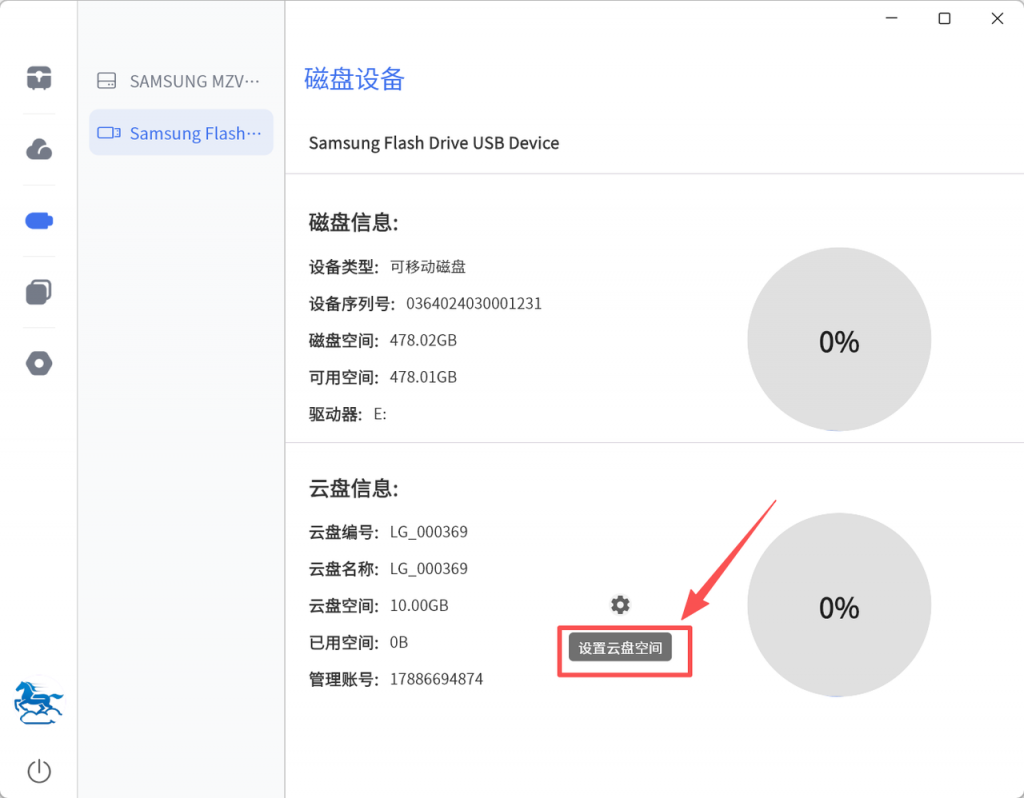Screen dimensions: 1024x798
Task: Maximize the application window
Action: coord(944,19)
